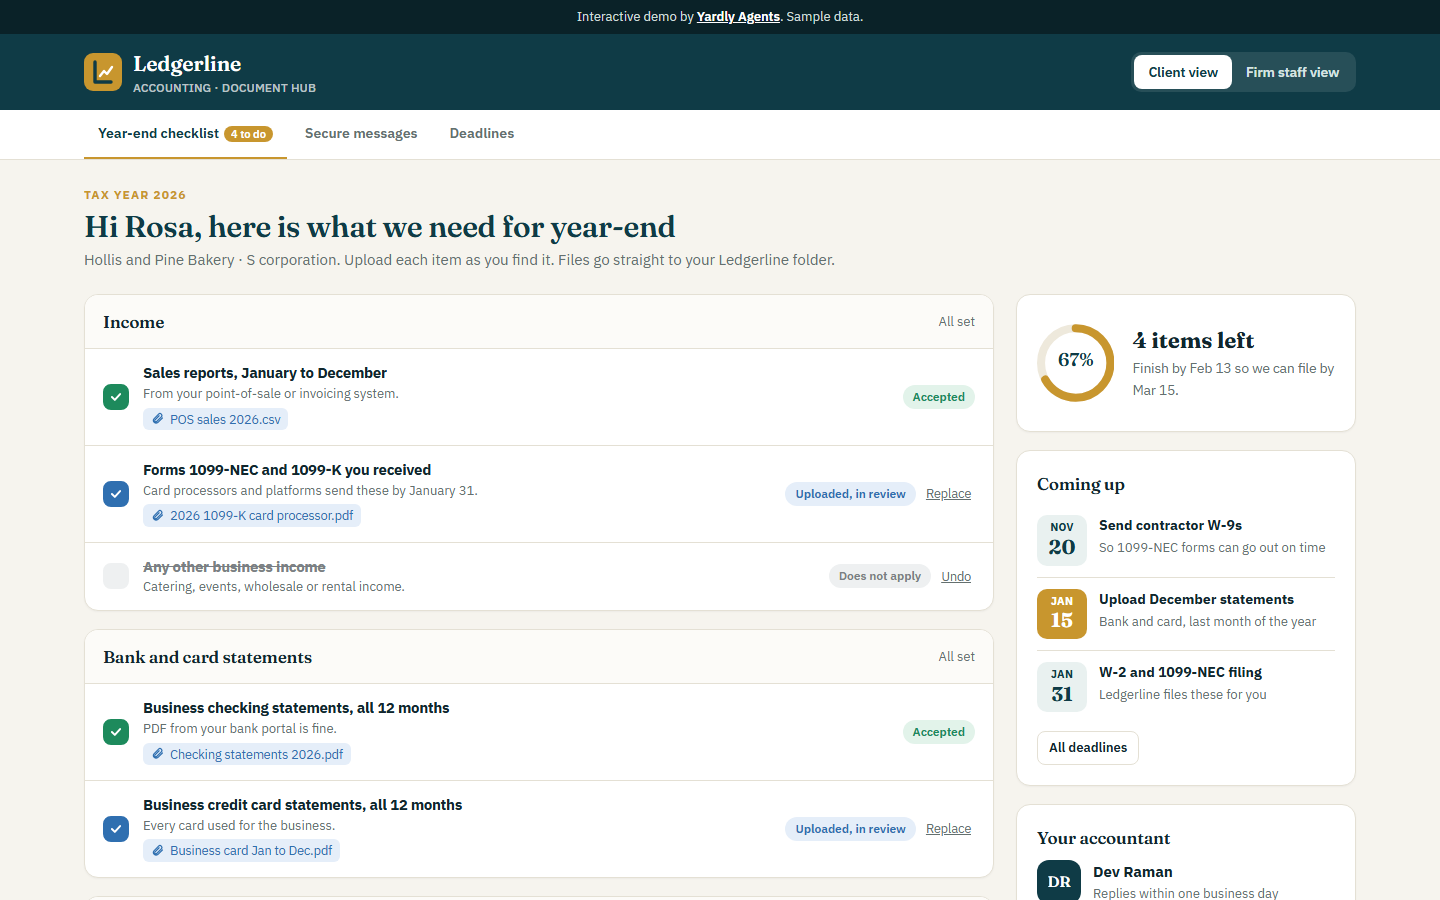The height and width of the screenshot is (900, 1440).
Task: Click the All set label in Income section
Action: point(956,322)
